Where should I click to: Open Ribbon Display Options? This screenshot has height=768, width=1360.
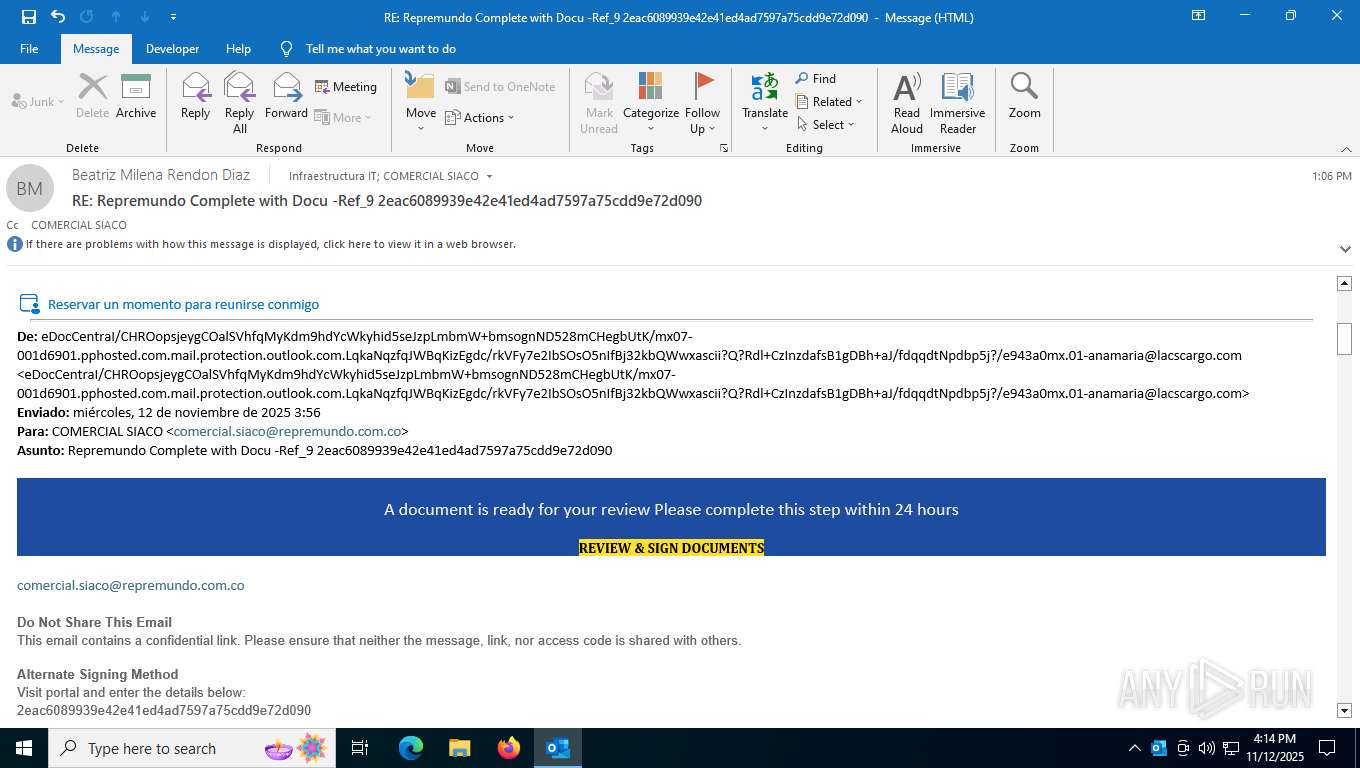(x=1198, y=16)
